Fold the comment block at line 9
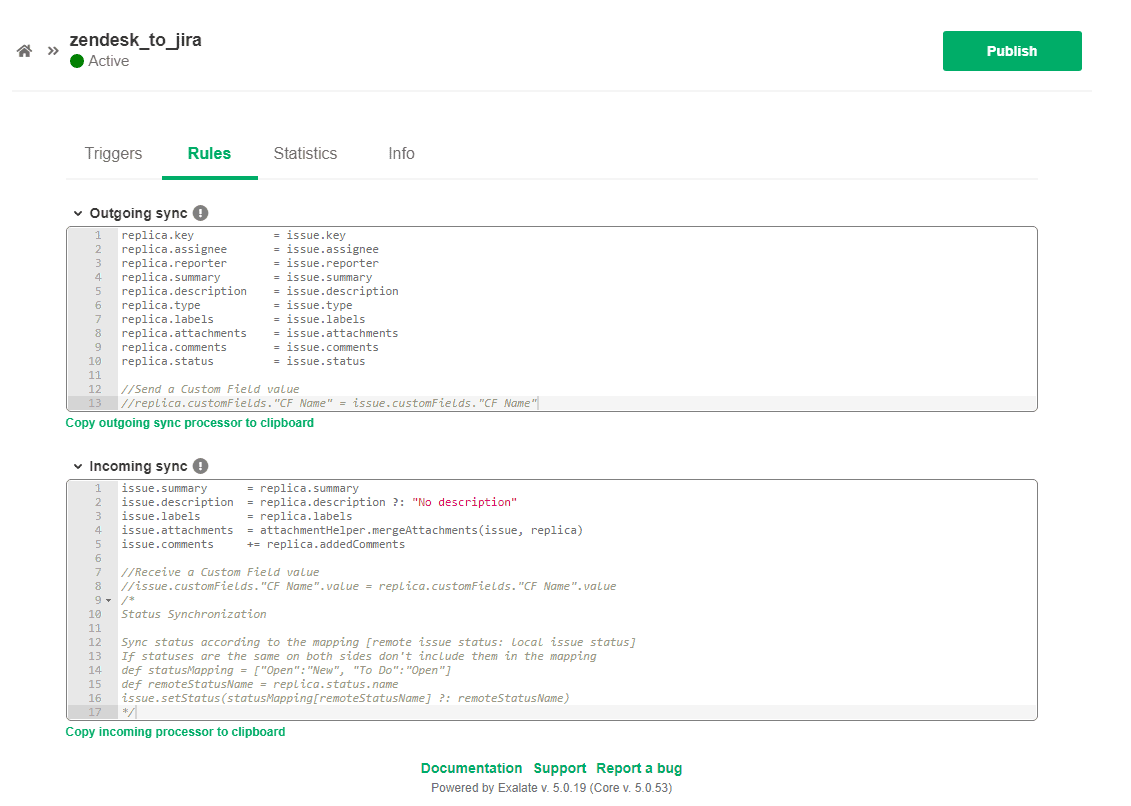1131x806 pixels. point(109,600)
